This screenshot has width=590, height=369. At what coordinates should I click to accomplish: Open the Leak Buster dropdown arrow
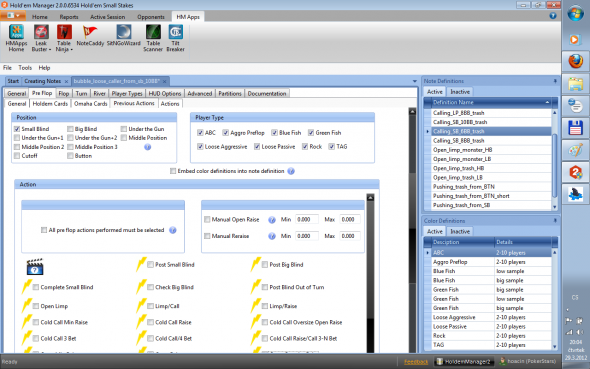[50, 50]
